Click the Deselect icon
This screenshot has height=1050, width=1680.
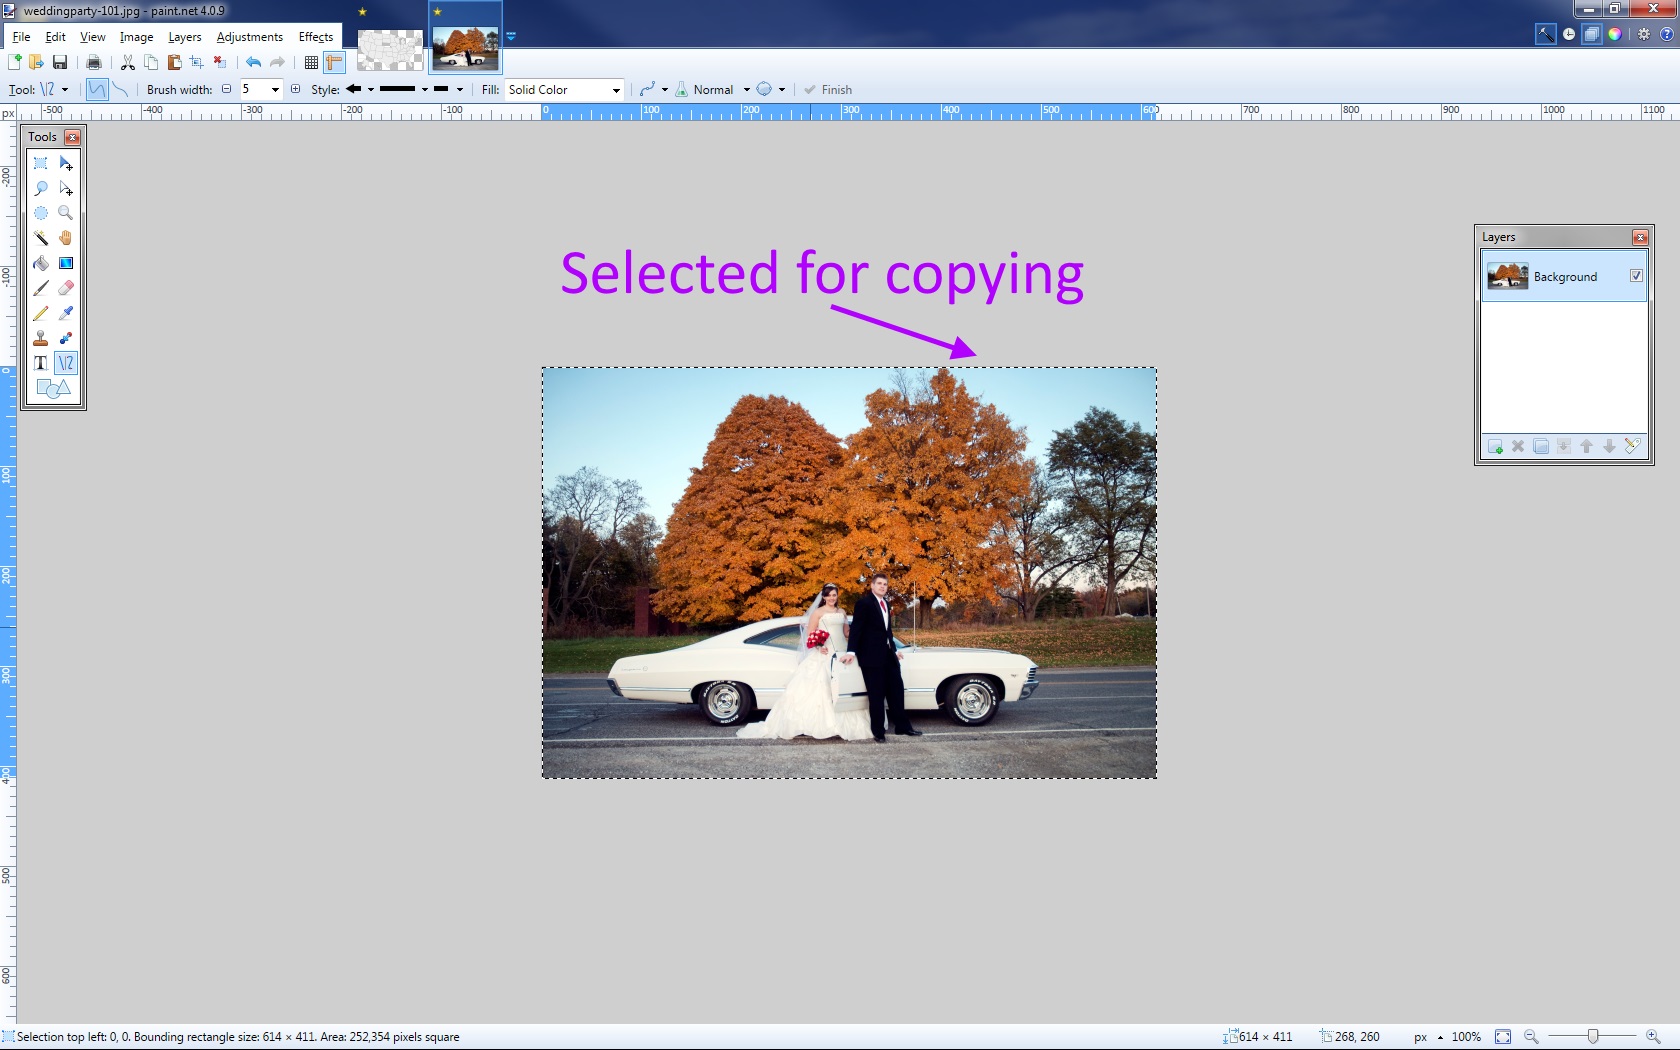(x=220, y=62)
